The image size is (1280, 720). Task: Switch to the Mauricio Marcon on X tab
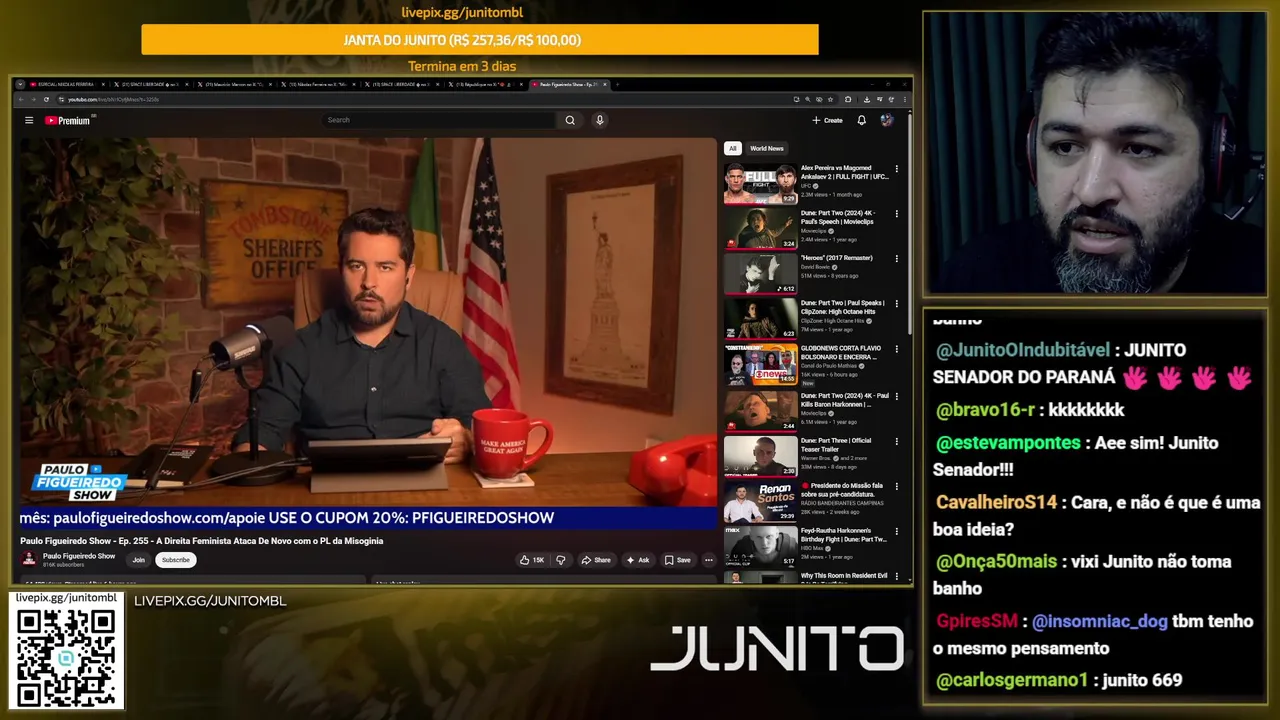236,84
